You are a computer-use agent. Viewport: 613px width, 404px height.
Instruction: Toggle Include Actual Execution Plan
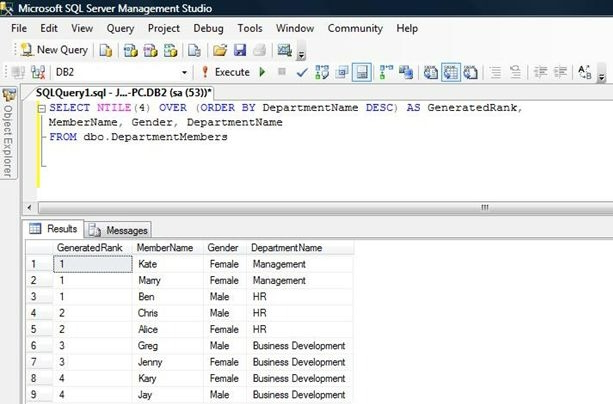386,72
